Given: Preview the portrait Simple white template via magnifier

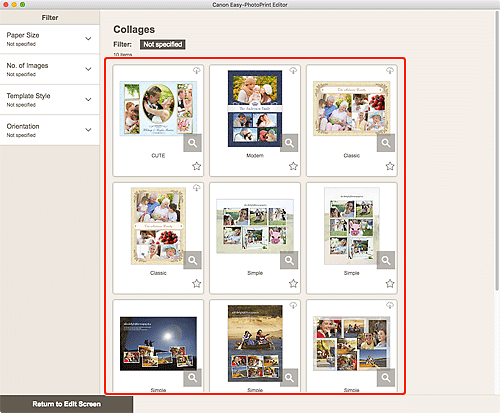Looking at the screenshot, I should [386, 260].
